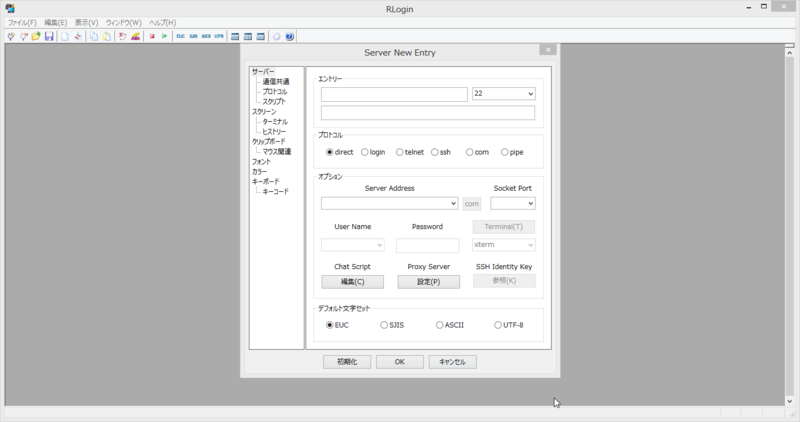Click the first connect plug toolbar icon
The width and height of the screenshot is (800, 422).
tap(11, 36)
